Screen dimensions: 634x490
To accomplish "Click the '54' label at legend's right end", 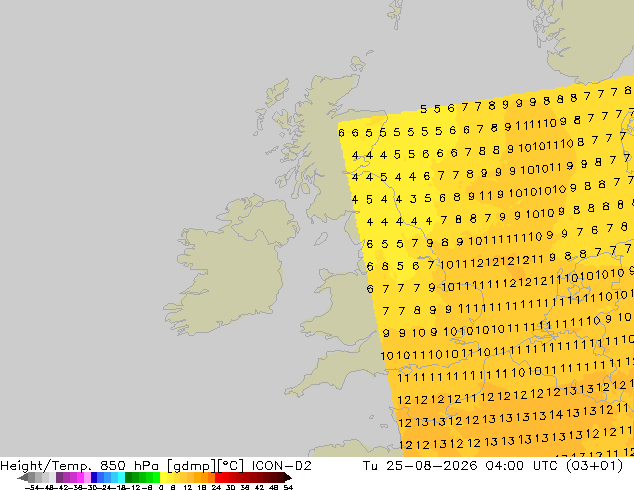I will coord(288,487).
